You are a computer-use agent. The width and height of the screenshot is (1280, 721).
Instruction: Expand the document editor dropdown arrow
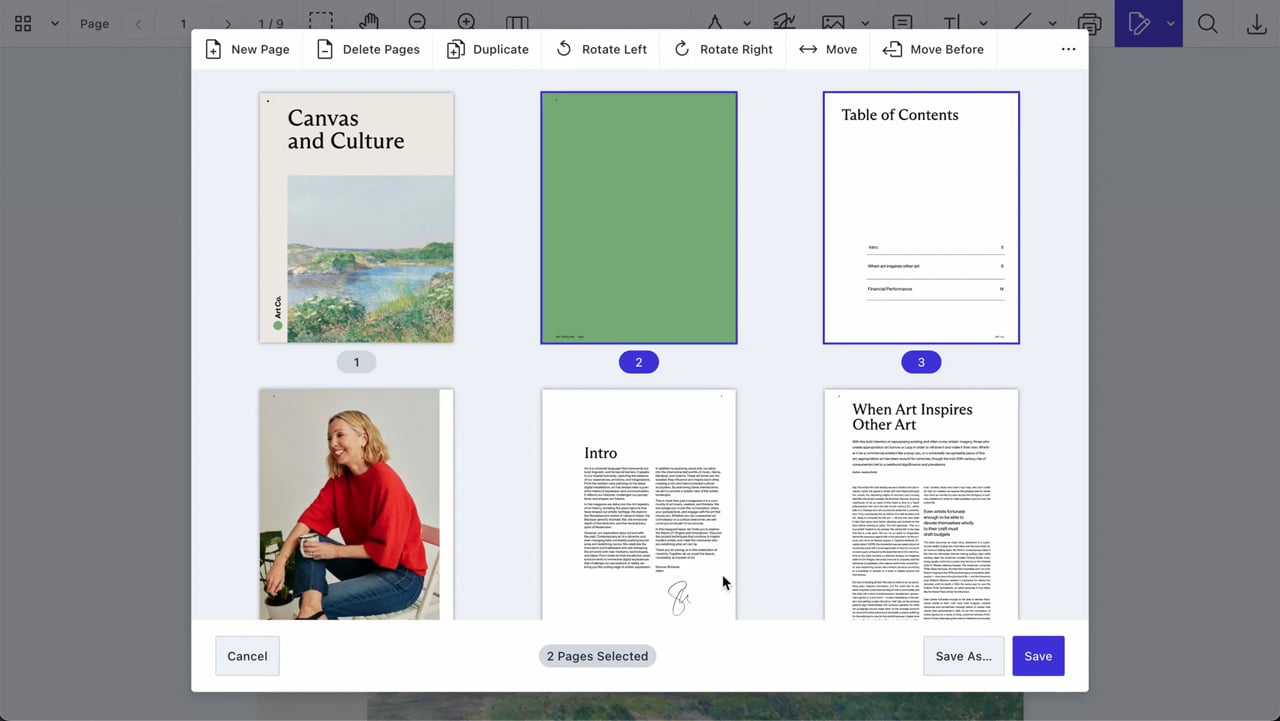click(x=1170, y=23)
